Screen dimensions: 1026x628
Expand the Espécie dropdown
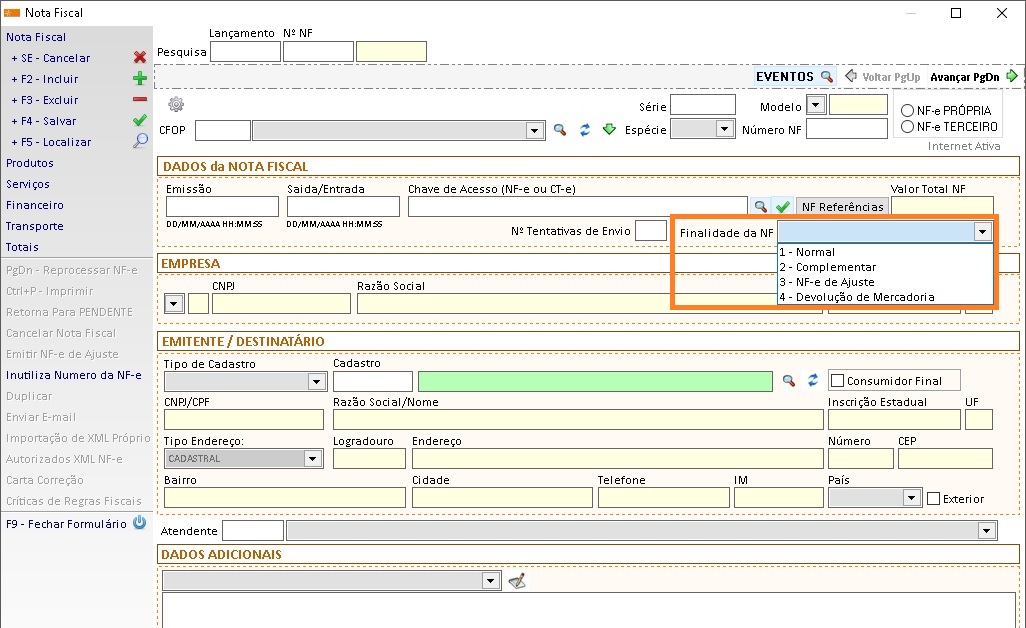(x=723, y=129)
